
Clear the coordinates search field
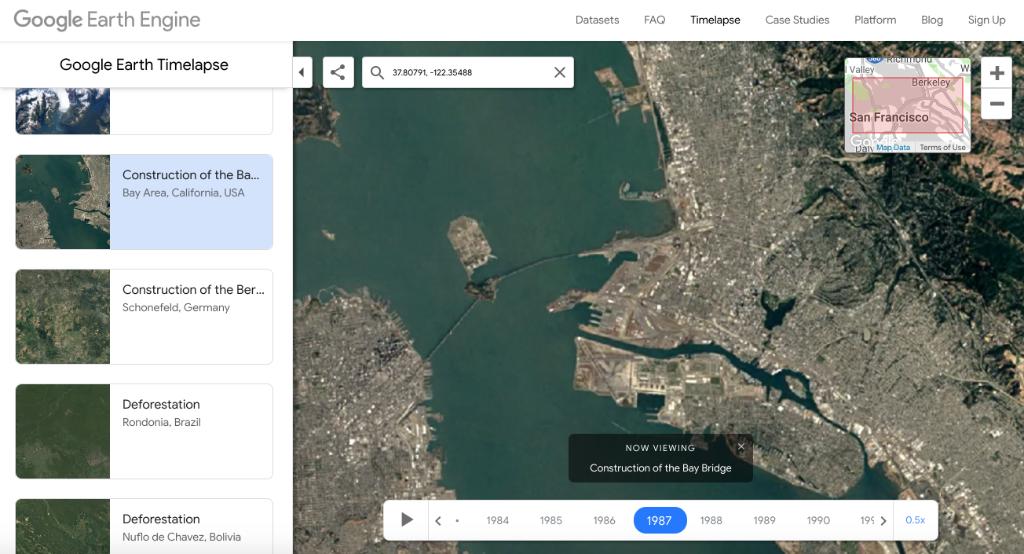[x=560, y=73]
